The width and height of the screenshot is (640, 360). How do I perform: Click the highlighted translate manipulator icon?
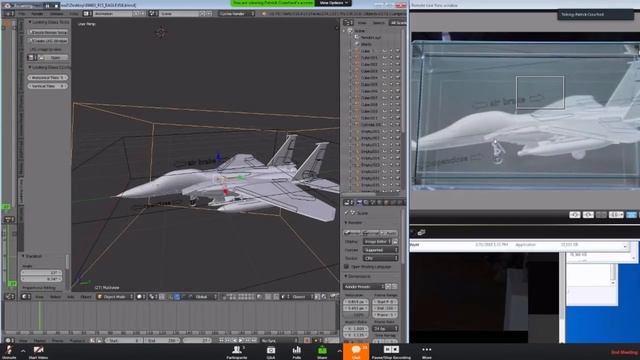pos(177,297)
